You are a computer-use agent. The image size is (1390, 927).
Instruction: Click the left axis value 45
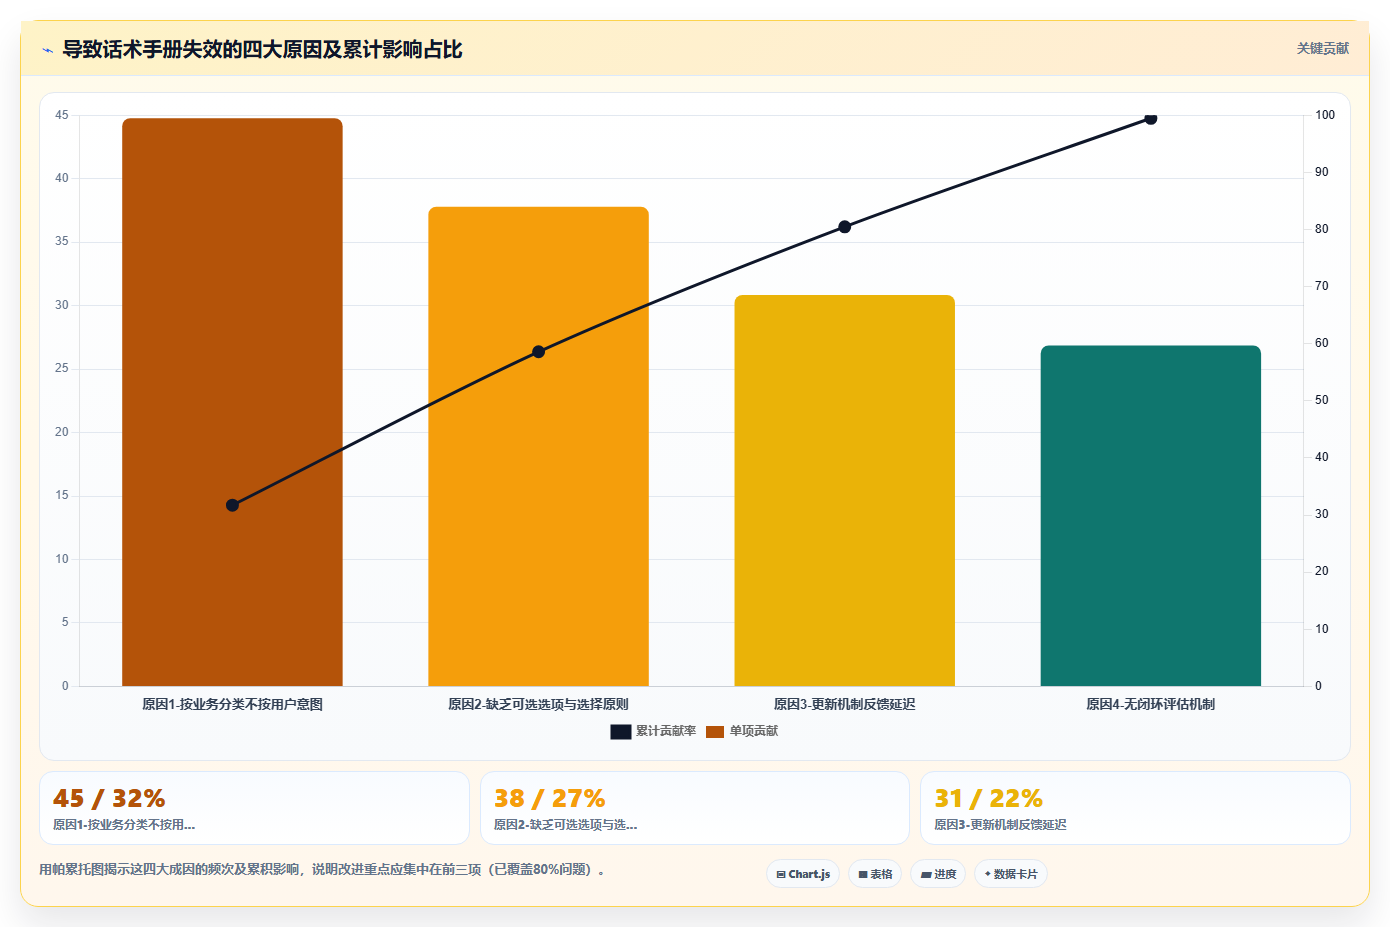tap(62, 115)
